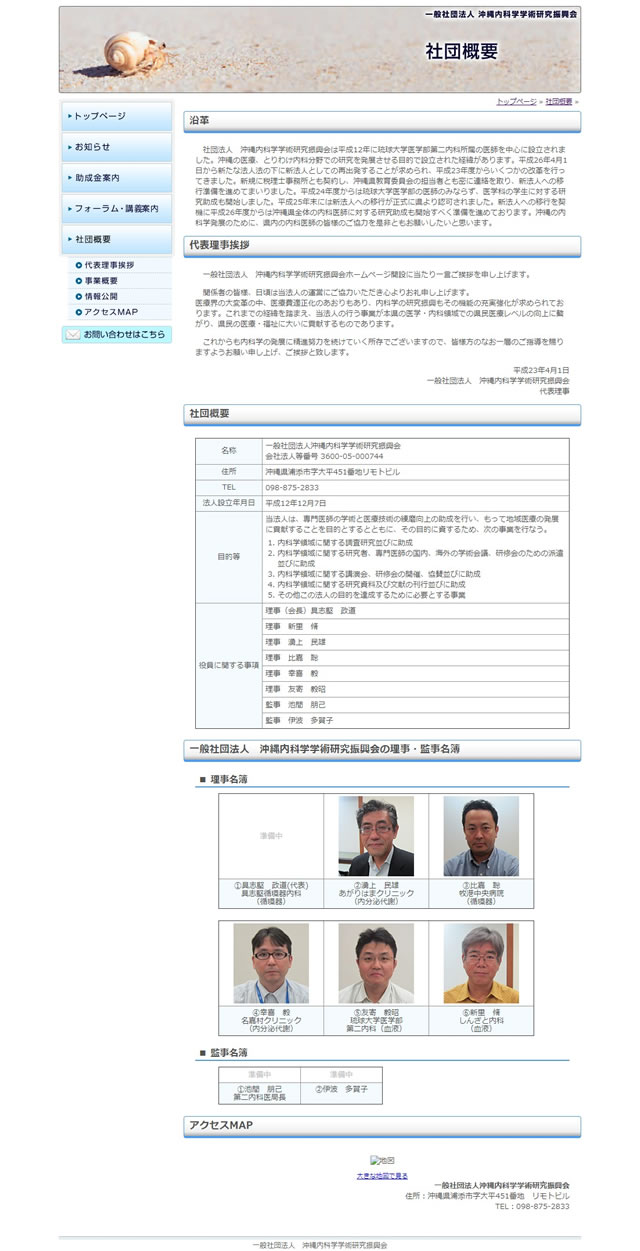Click the 社団概要 breadcrumb link
Viewport: 640px width, 1251px height.
[x=559, y=102]
